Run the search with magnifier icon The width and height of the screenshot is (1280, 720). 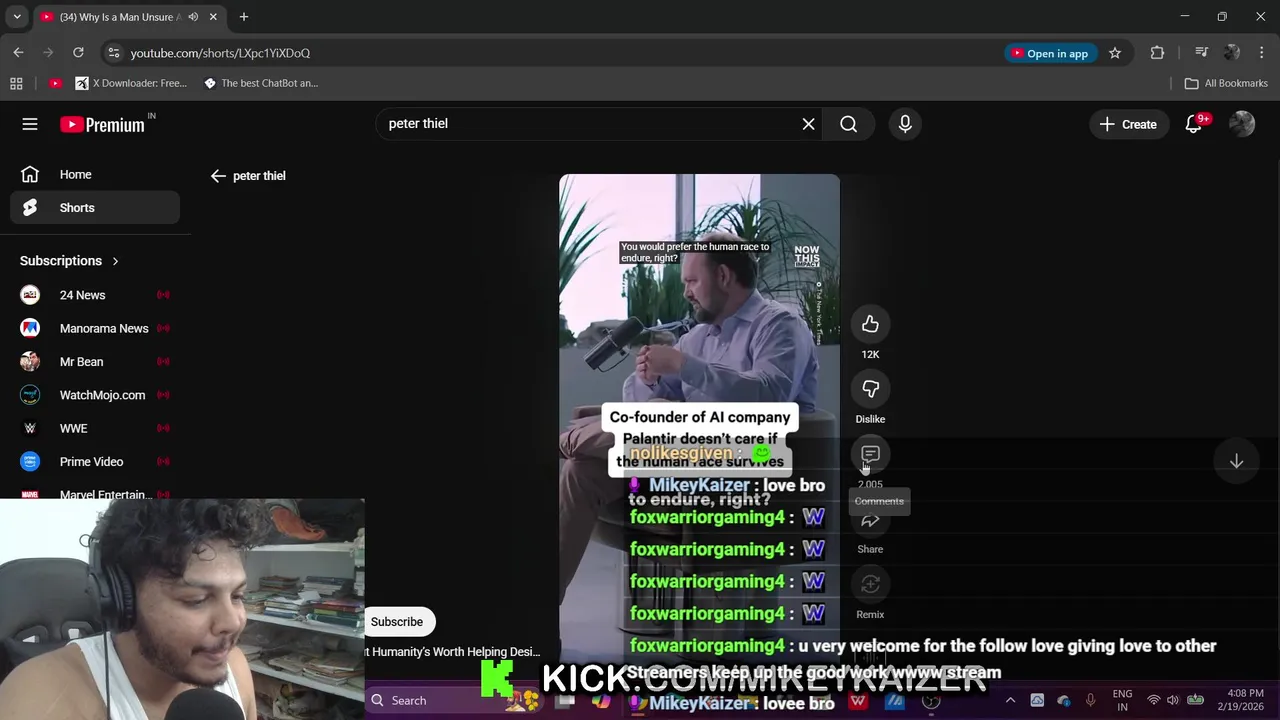[x=848, y=124]
